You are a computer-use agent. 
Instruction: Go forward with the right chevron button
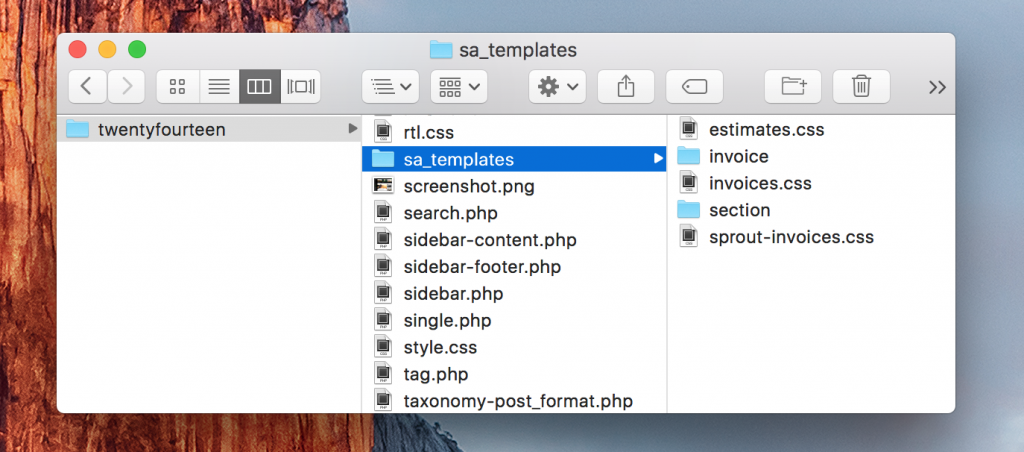click(x=127, y=86)
